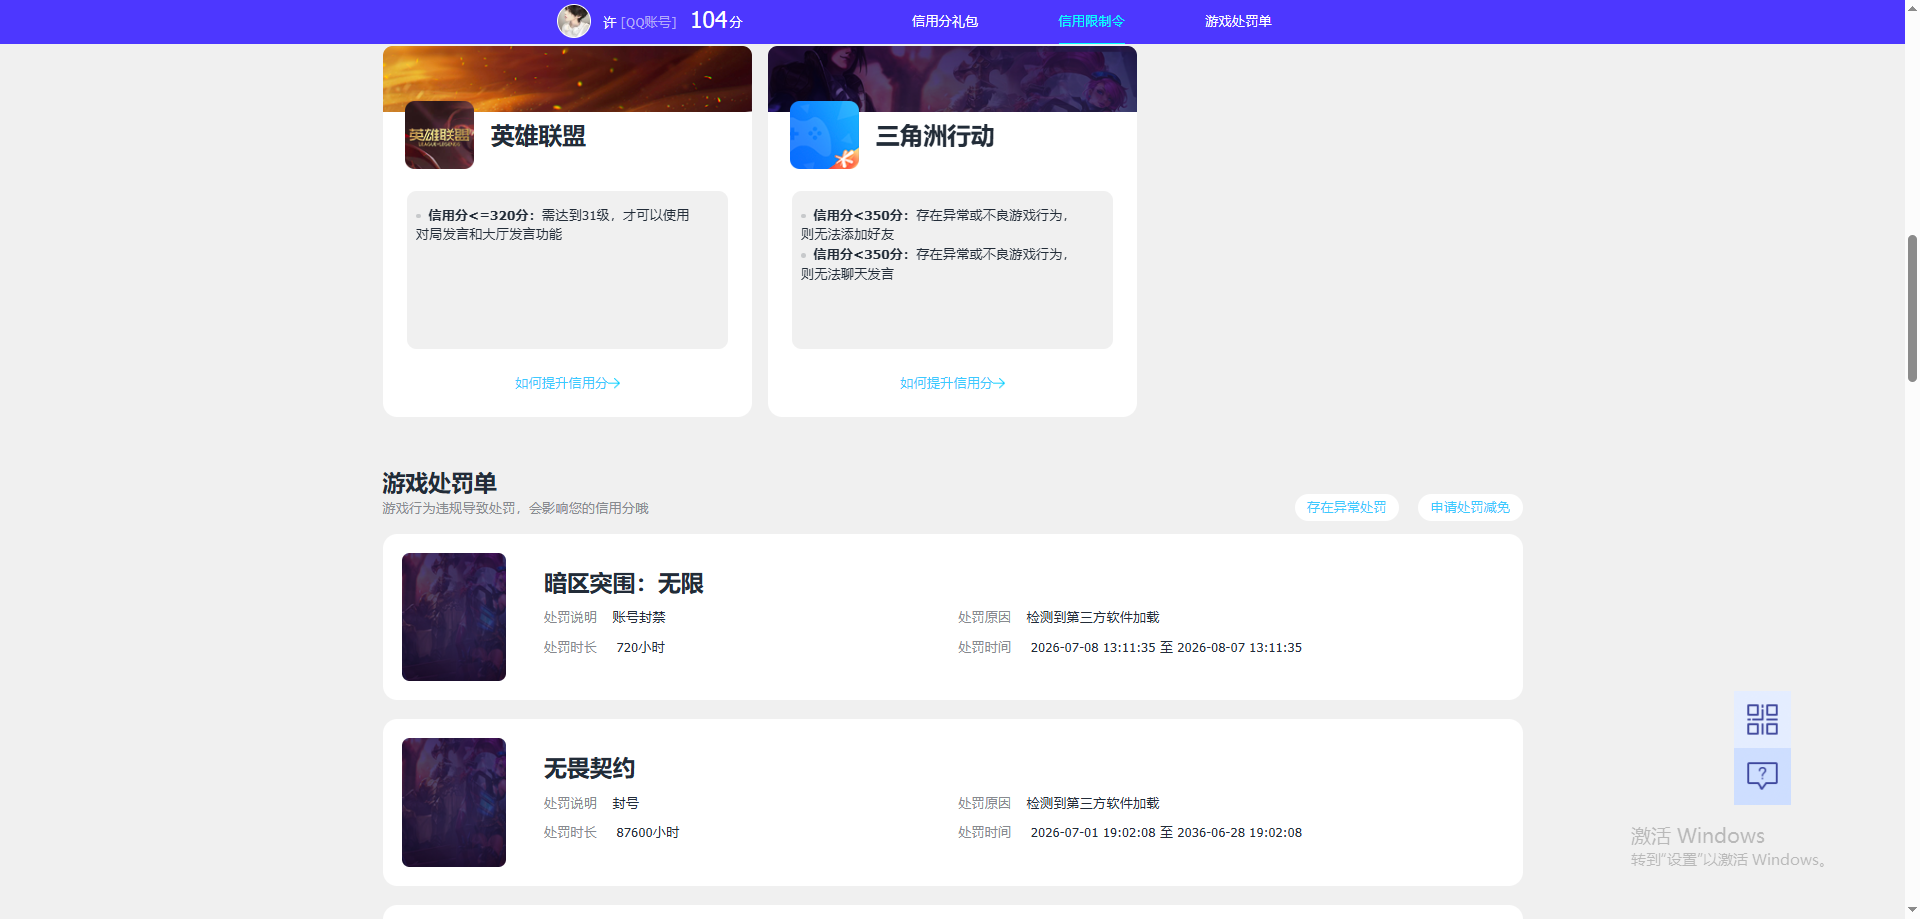Viewport: 1920px width, 919px height.
Task: Switch to 信用限制令 tab
Action: click(1091, 21)
